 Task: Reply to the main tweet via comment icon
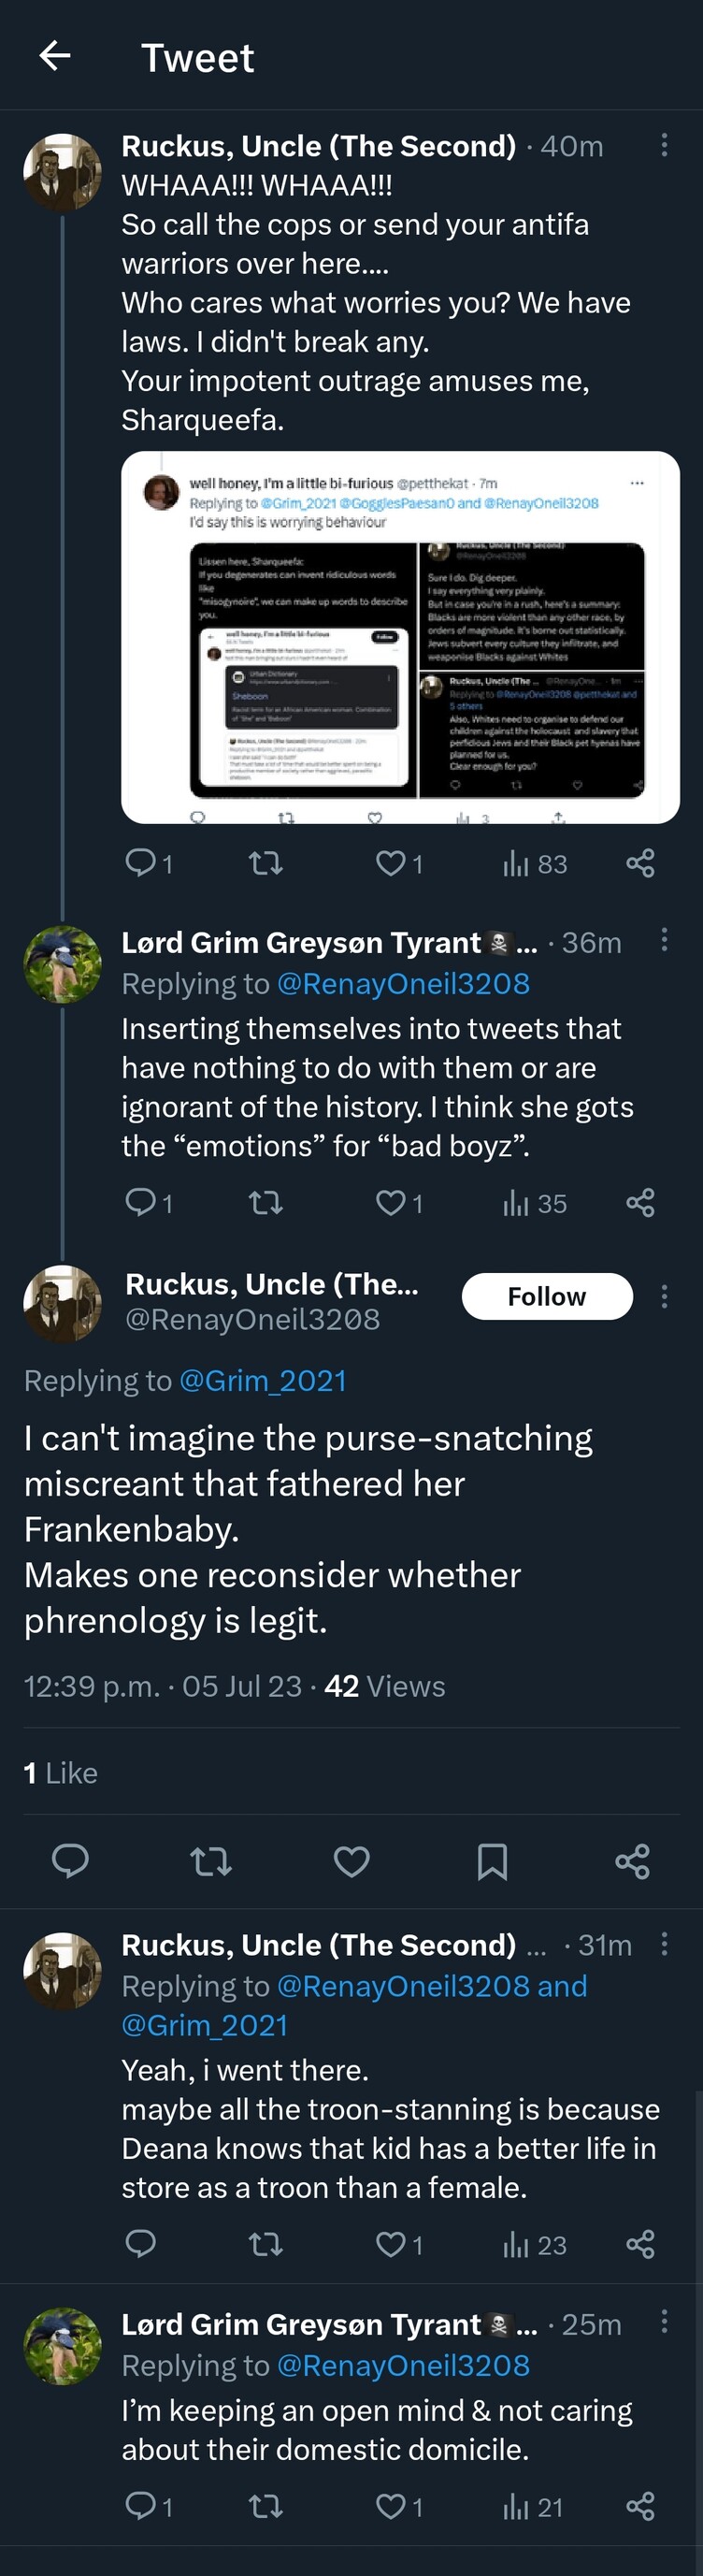click(x=70, y=1861)
